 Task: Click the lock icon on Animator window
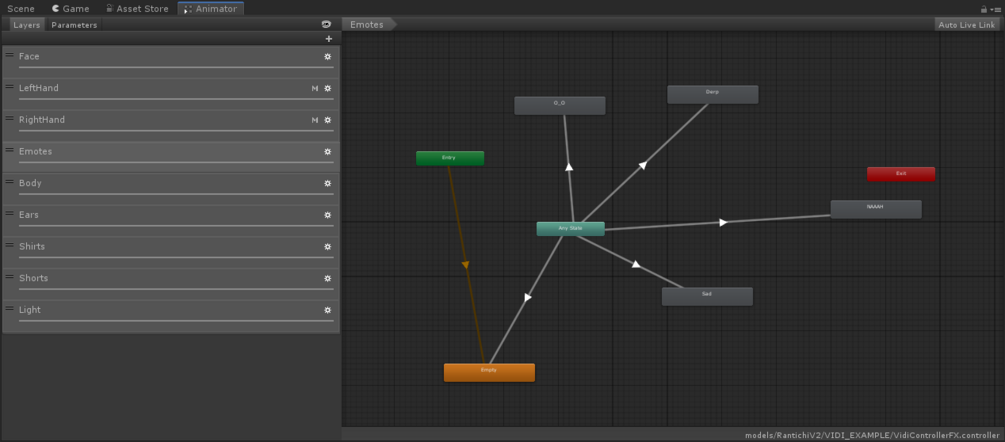point(984,9)
